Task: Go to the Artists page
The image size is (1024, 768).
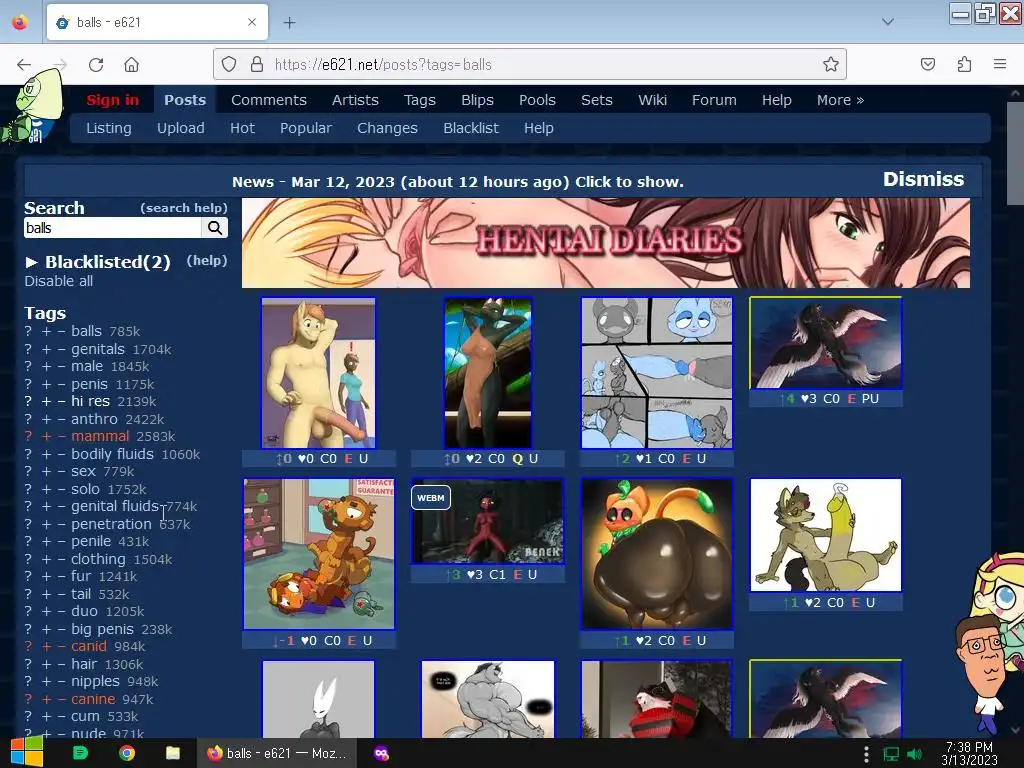Action: (x=355, y=100)
